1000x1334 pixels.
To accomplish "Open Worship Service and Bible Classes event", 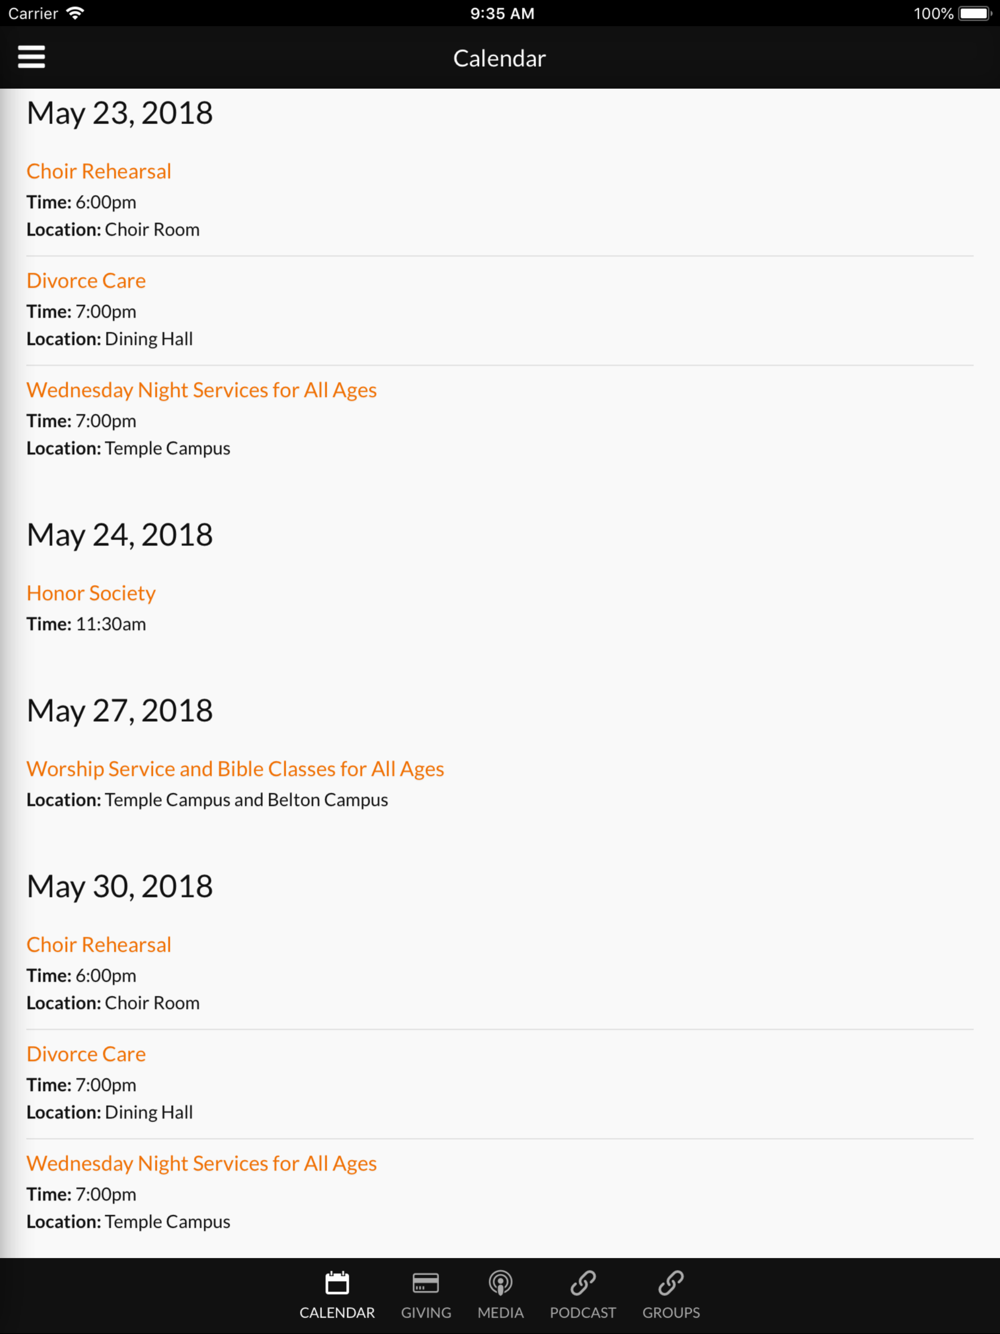I will pyautogui.click(x=235, y=769).
